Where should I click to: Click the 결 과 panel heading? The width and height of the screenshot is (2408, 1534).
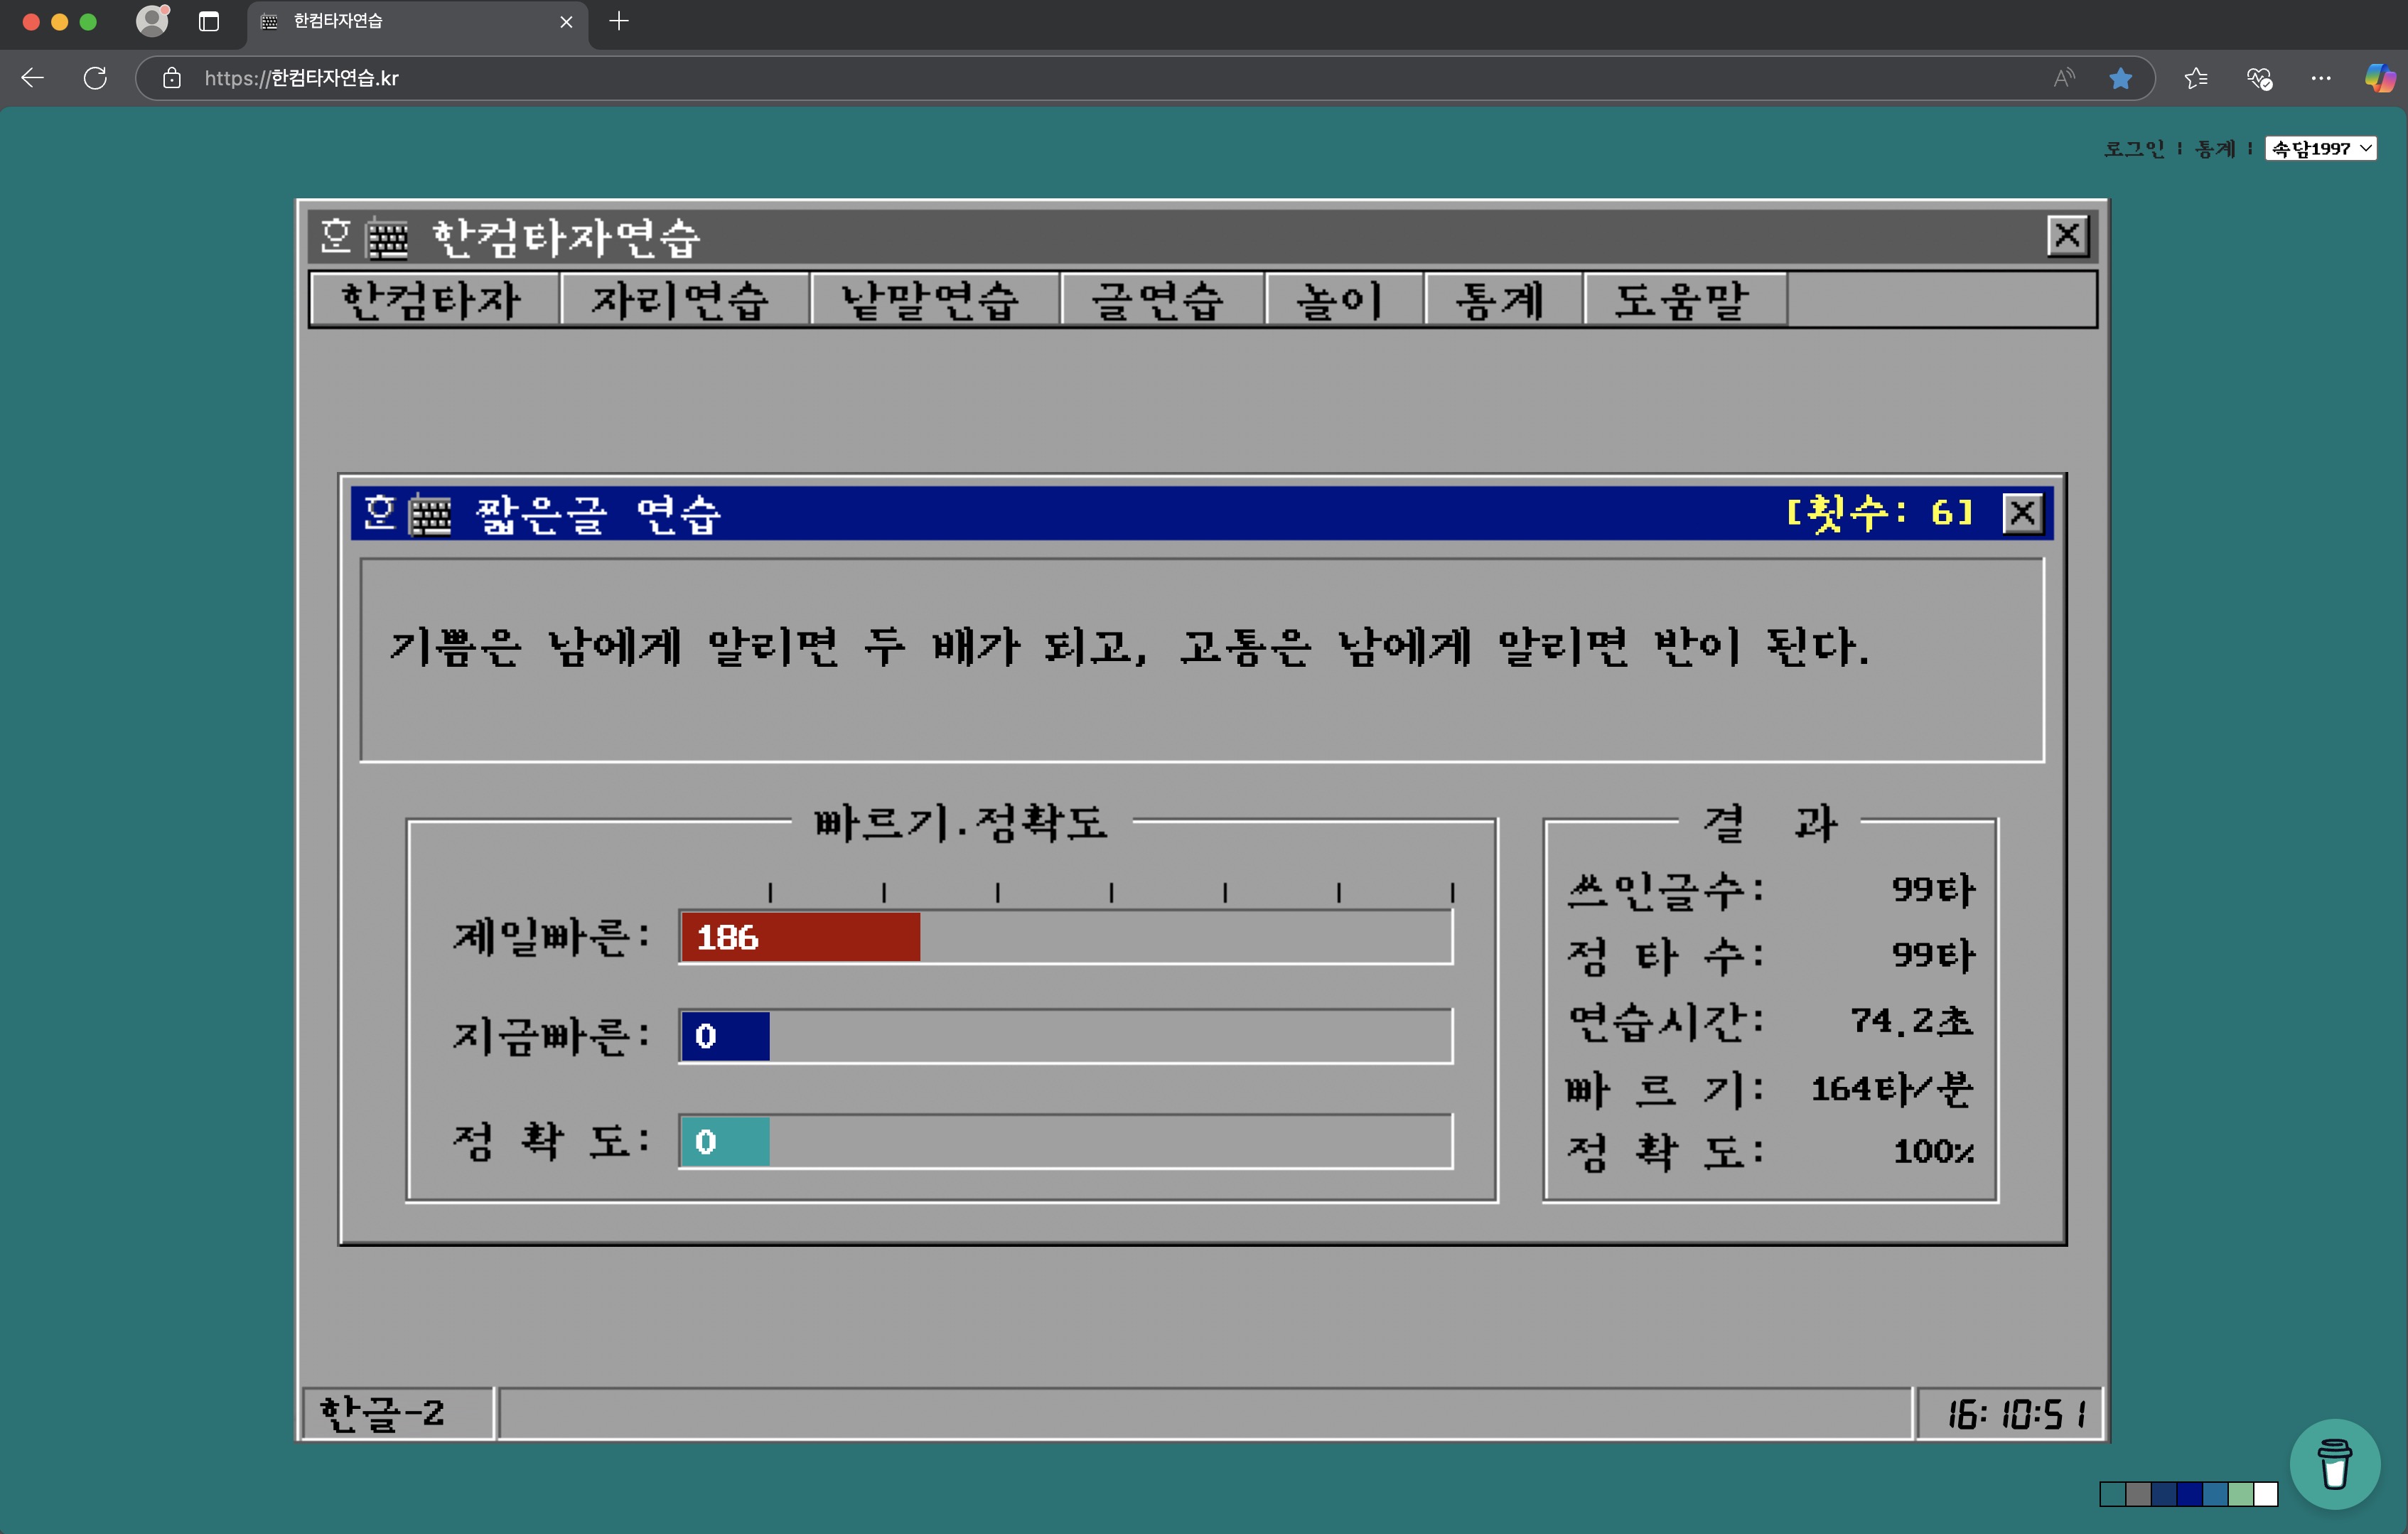tap(1770, 823)
